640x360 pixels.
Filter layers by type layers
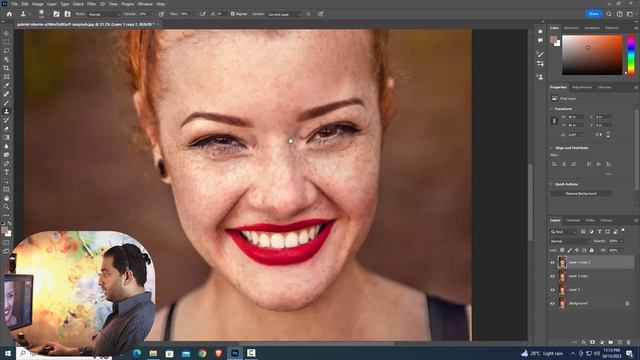coord(600,232)
